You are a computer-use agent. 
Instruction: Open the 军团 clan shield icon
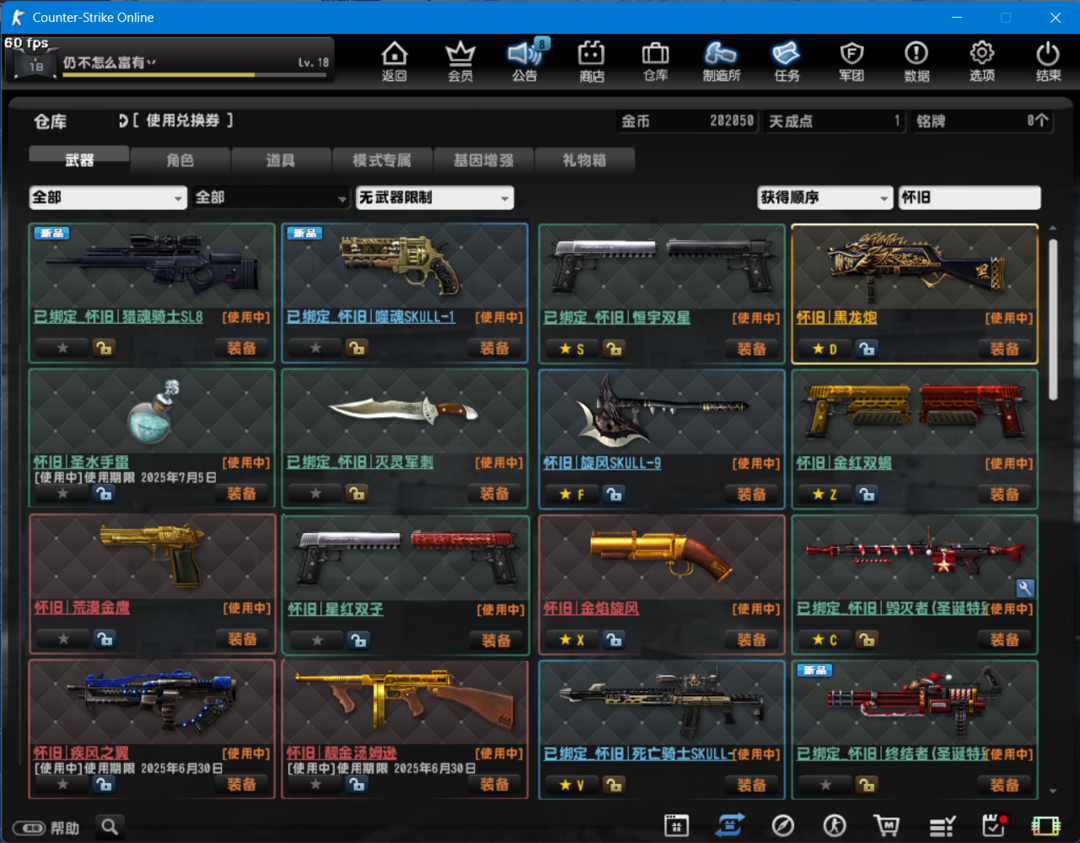tap(851, 61)
